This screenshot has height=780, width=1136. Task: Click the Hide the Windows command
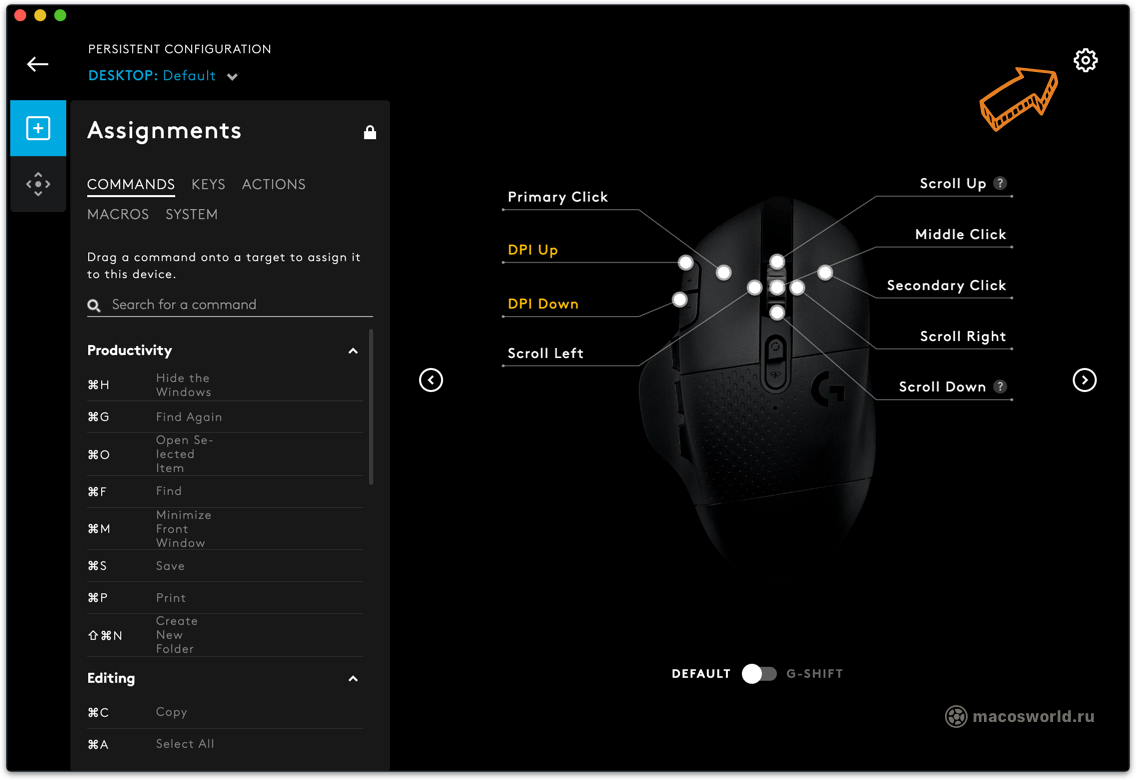(x=225, y=385)
